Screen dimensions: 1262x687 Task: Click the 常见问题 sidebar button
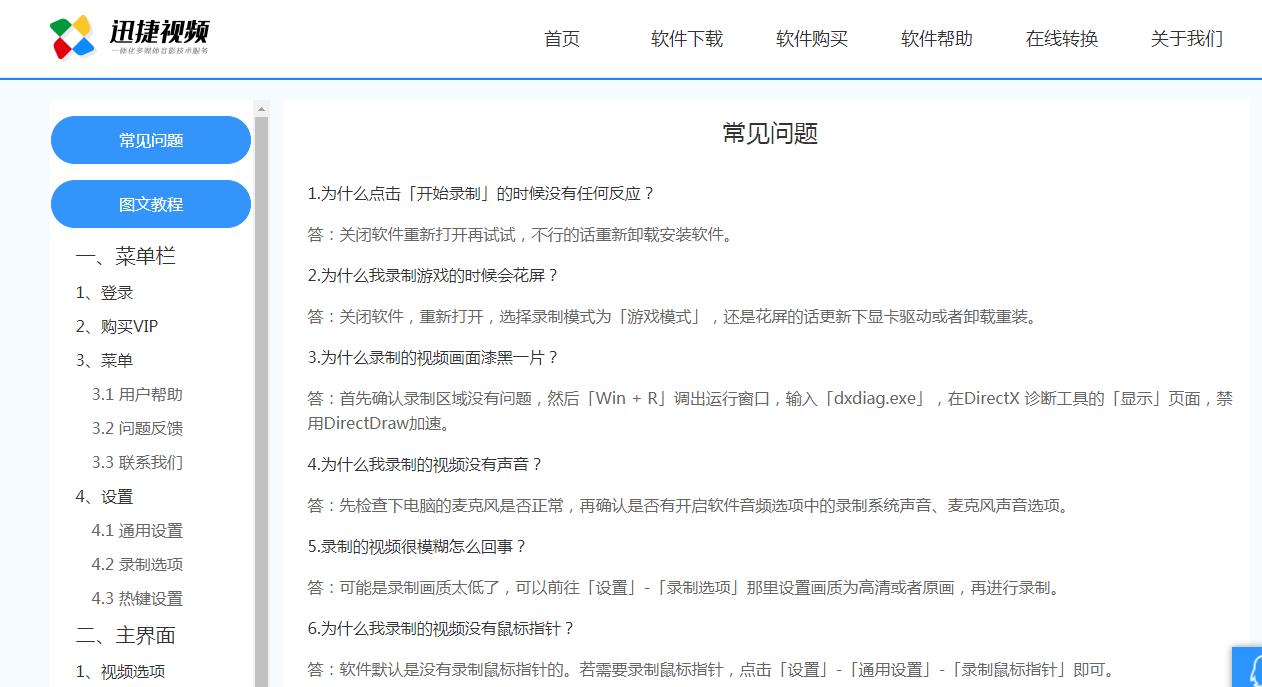[x=150, y=140]
